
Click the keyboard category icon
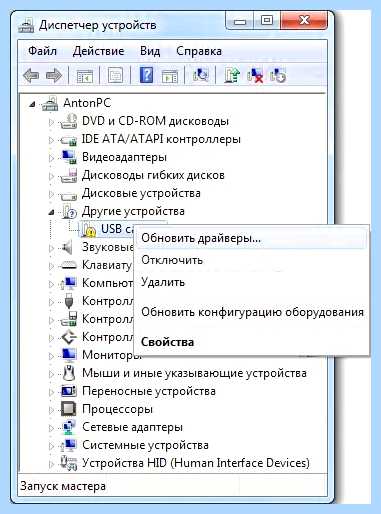69,266
